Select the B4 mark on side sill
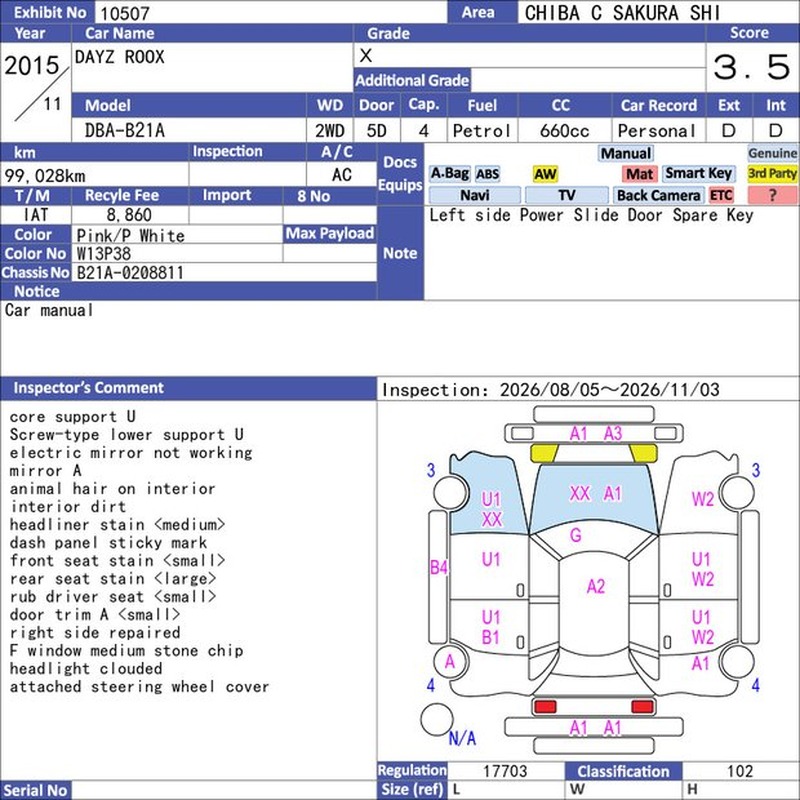Viewport: 800px width, 800px height. pyautogui.click(x=439, y=567)
